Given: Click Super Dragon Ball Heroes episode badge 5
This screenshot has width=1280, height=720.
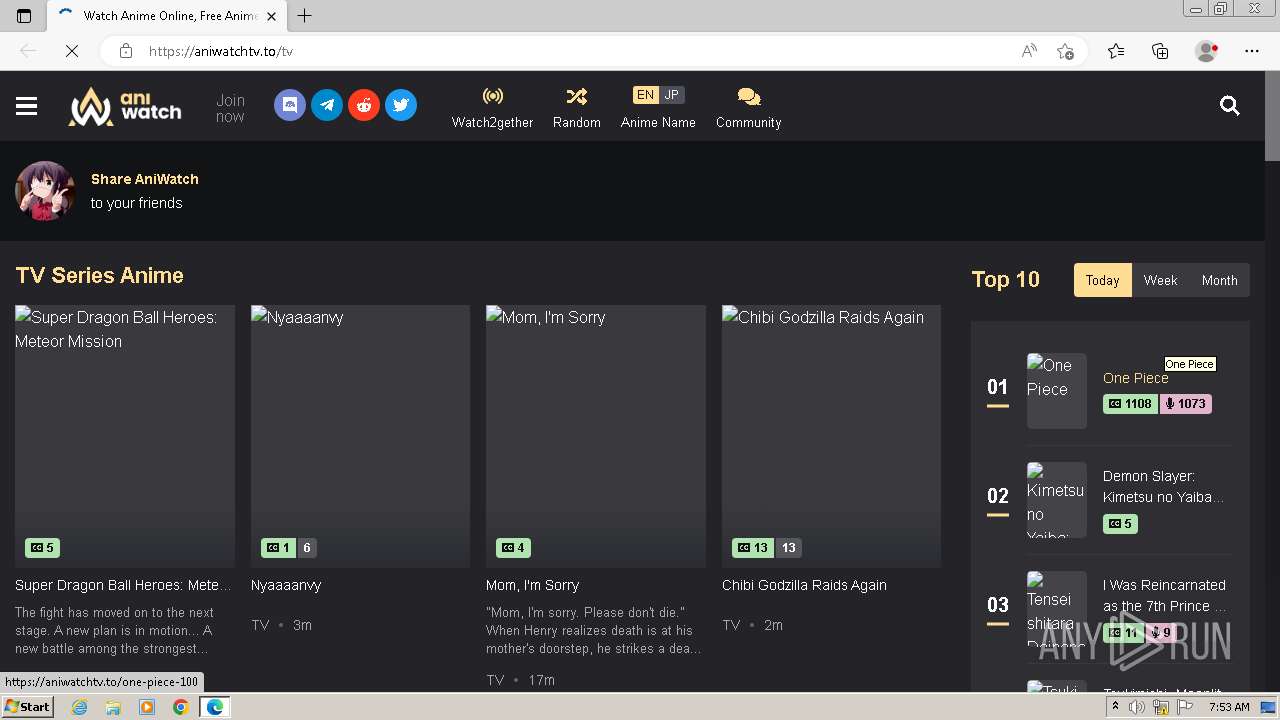Looking at the screenshot, I should click(42, 548).
